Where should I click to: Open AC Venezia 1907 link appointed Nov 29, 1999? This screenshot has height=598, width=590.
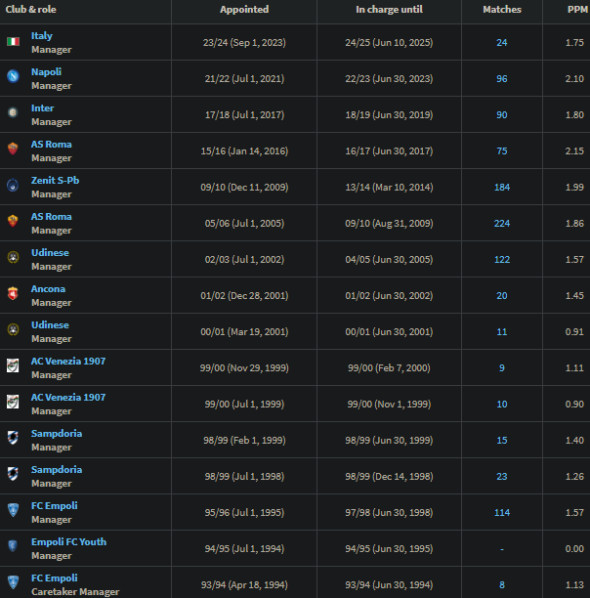(68, 361)
